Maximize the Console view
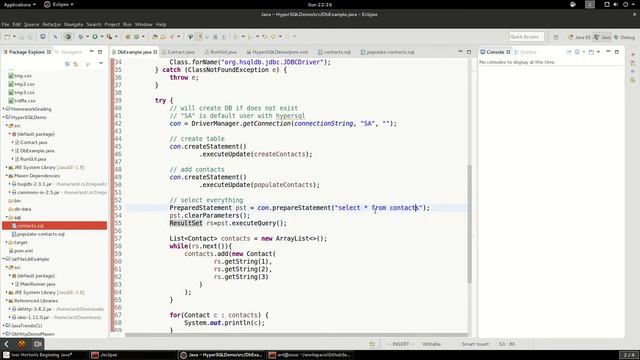 (x=617, y=52)
